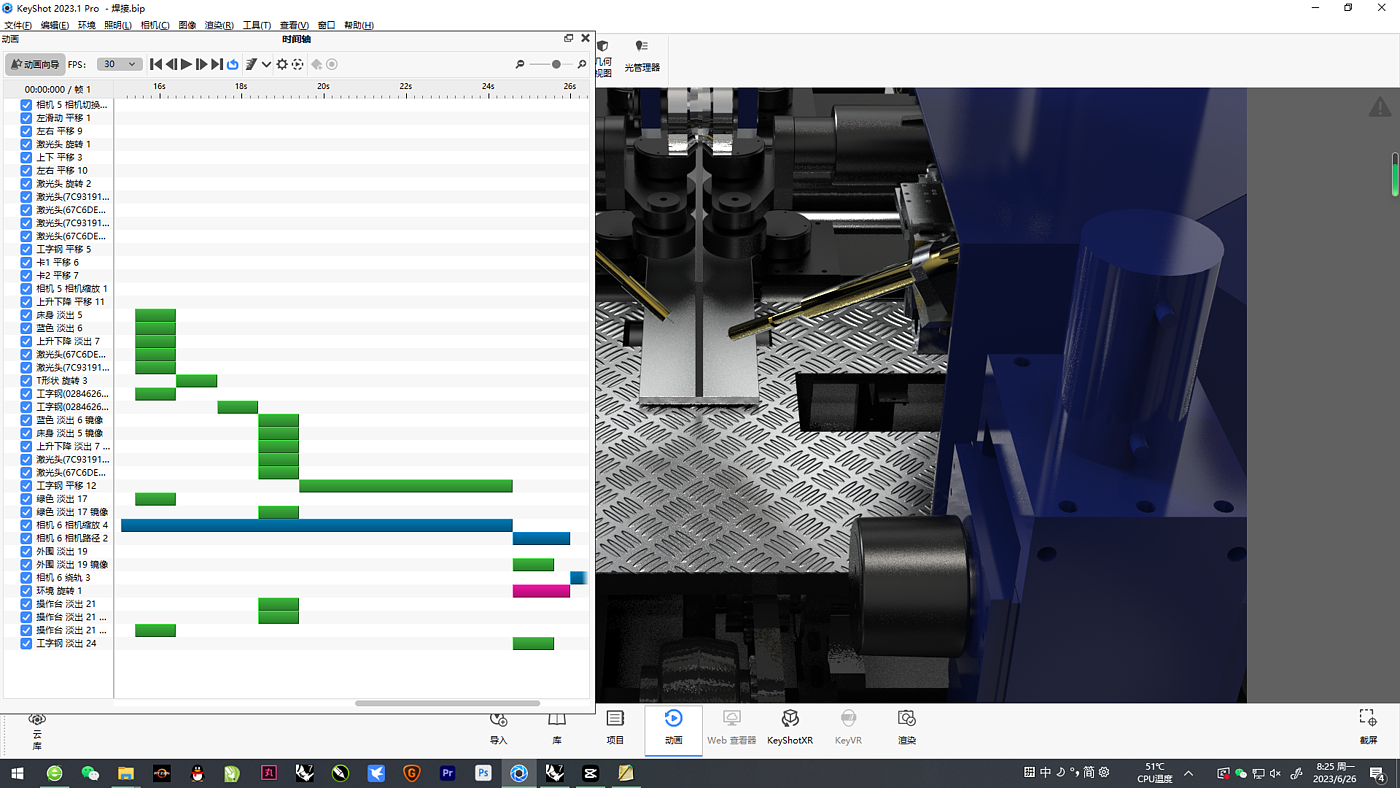Select the magenta 环境 旋转 1 timeline bar

point(541,591)
